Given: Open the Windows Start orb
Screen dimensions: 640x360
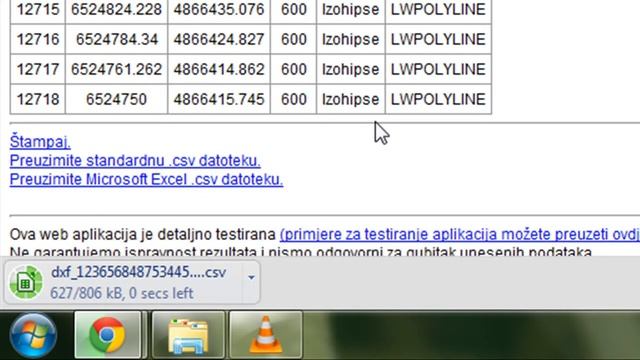Looking at the screenshot, I should coord(33,336).
